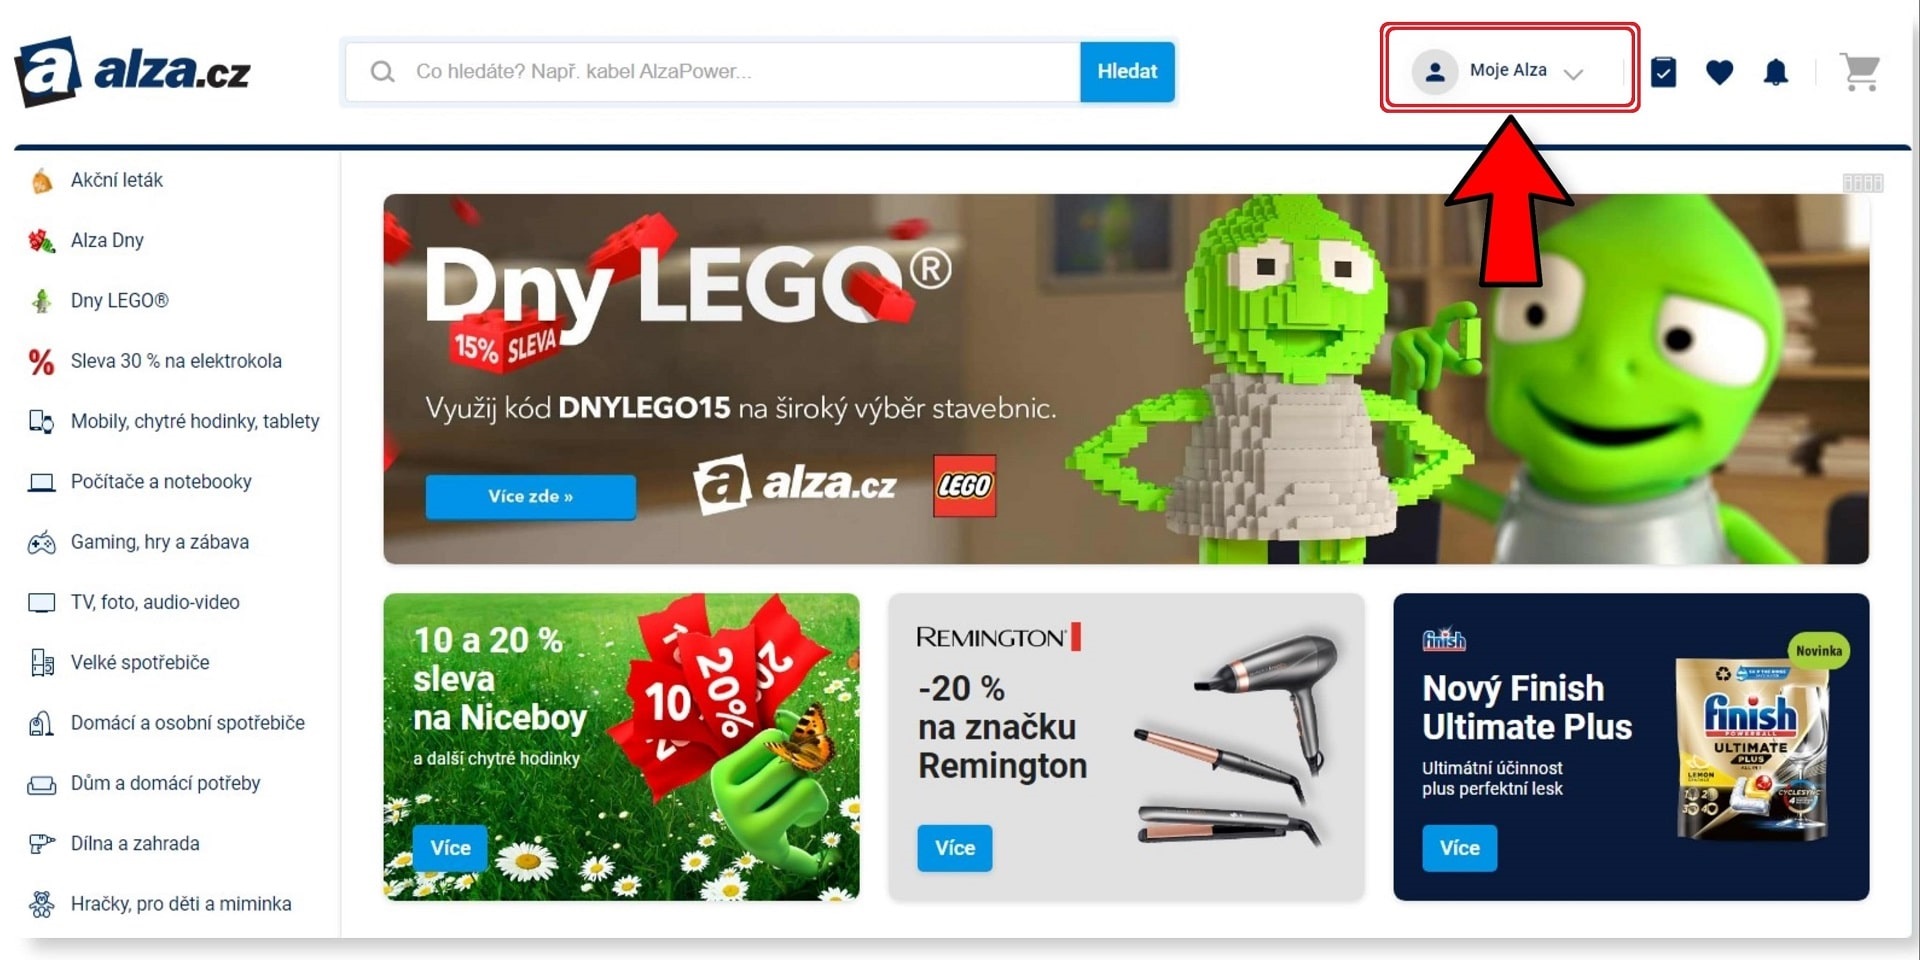Click the user avatar icon
This screenshot has height=960, width=1920.
(x=1434, y=72)
